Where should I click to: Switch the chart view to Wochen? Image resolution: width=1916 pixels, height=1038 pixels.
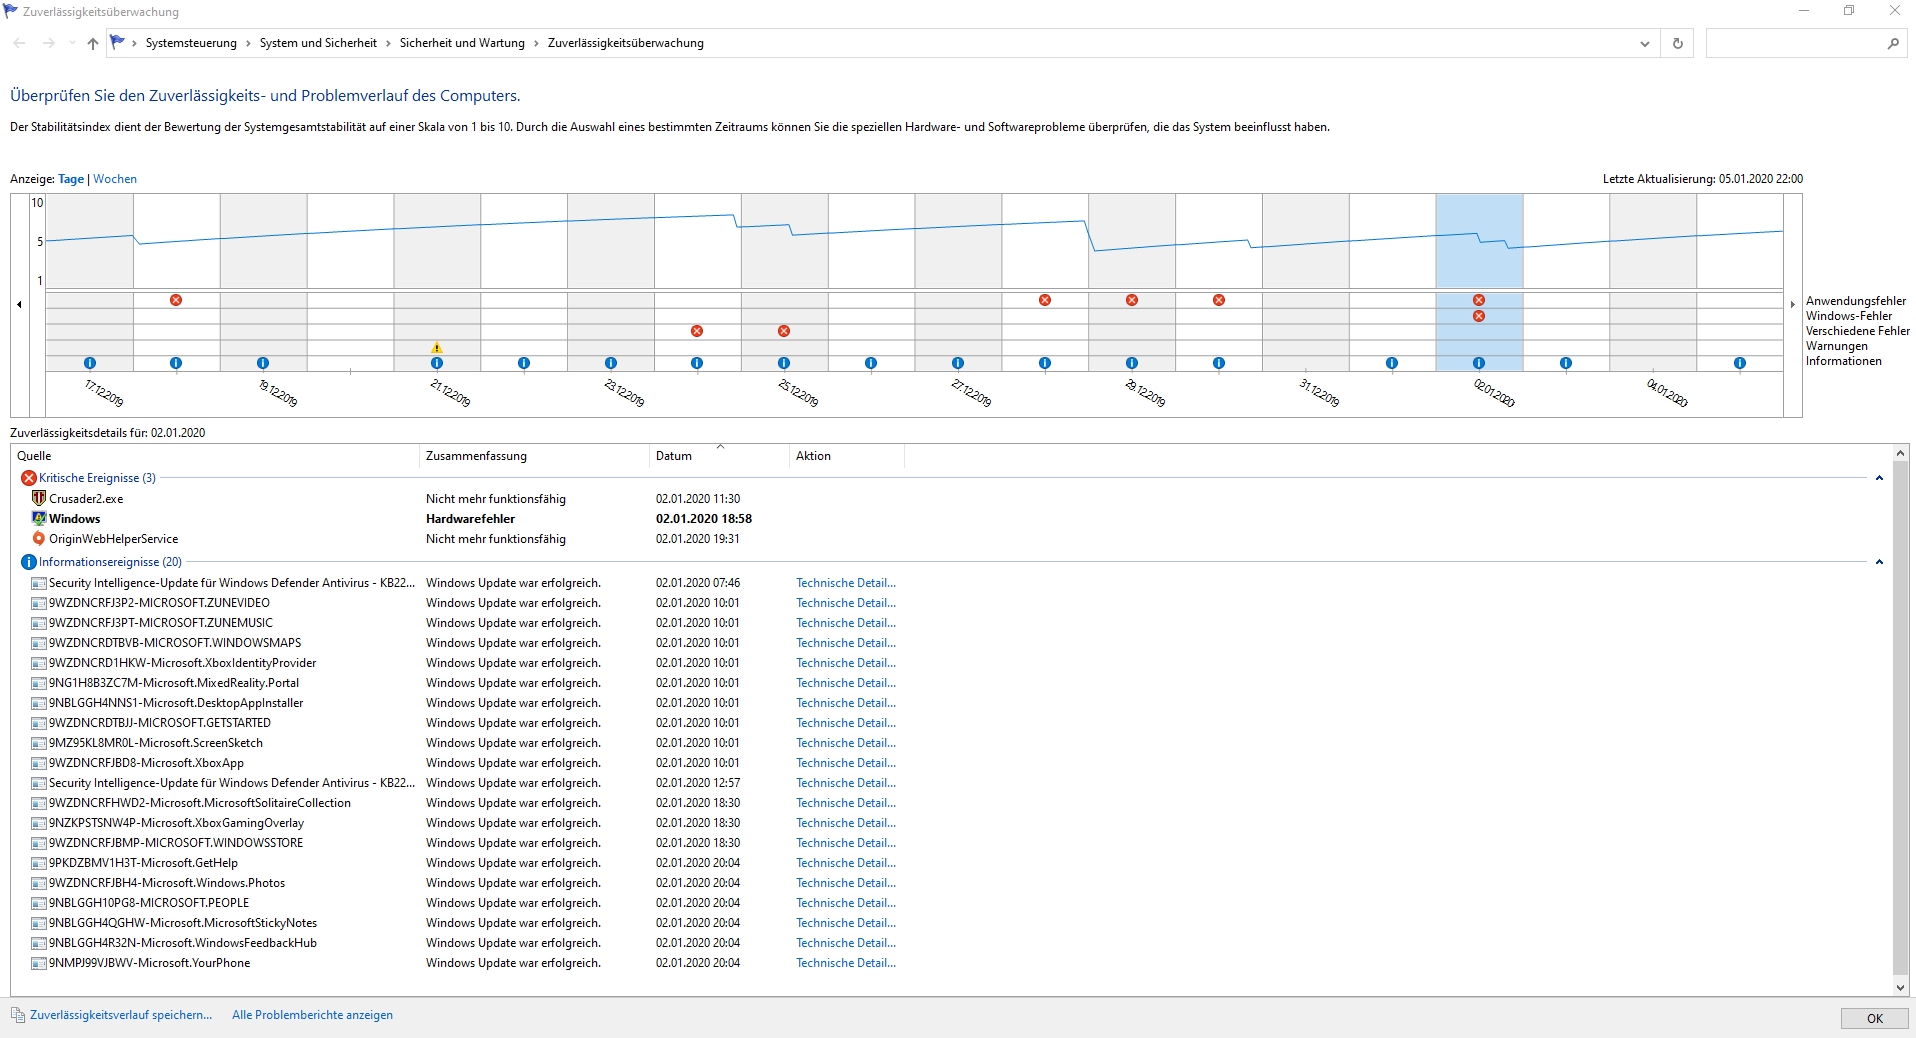(x=115, y=179)
